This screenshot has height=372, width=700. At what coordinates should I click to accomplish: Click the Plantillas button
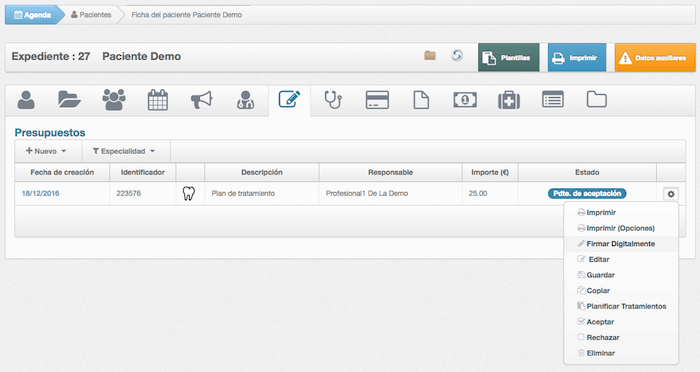(508, 58)
